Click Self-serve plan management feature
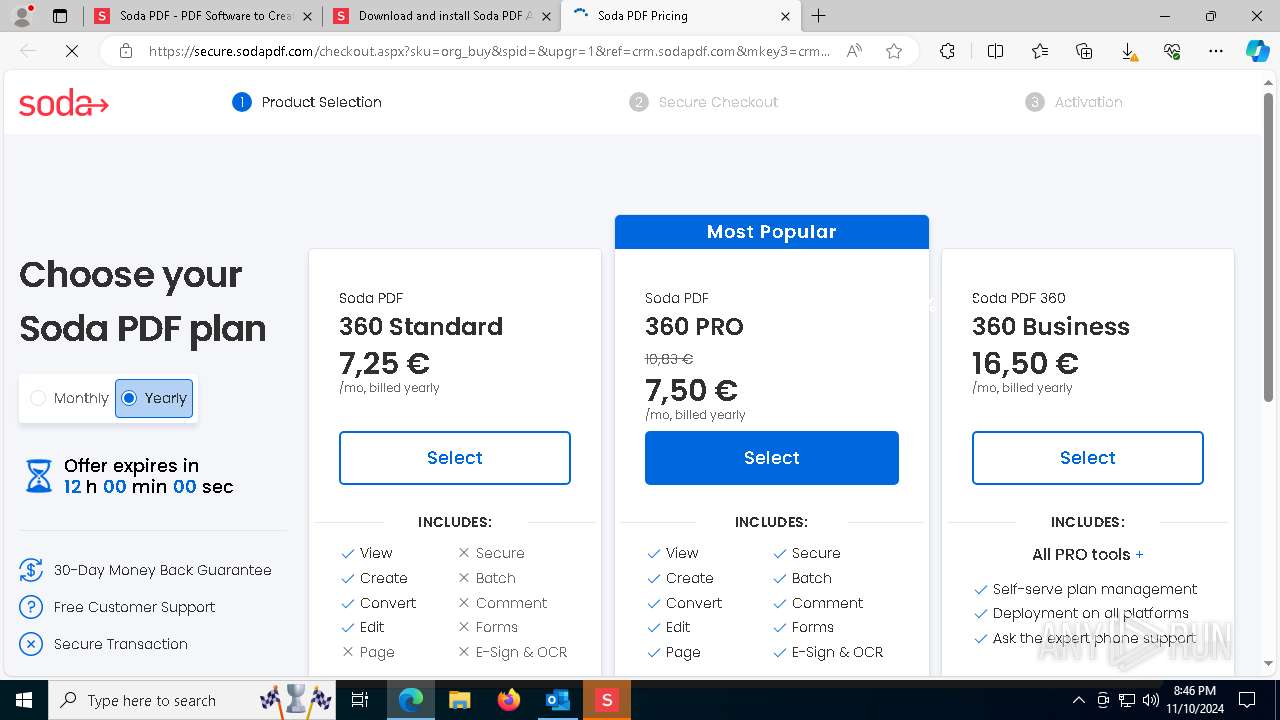This screenshot has width=1280, height=720. click(x=1095, y=589)
